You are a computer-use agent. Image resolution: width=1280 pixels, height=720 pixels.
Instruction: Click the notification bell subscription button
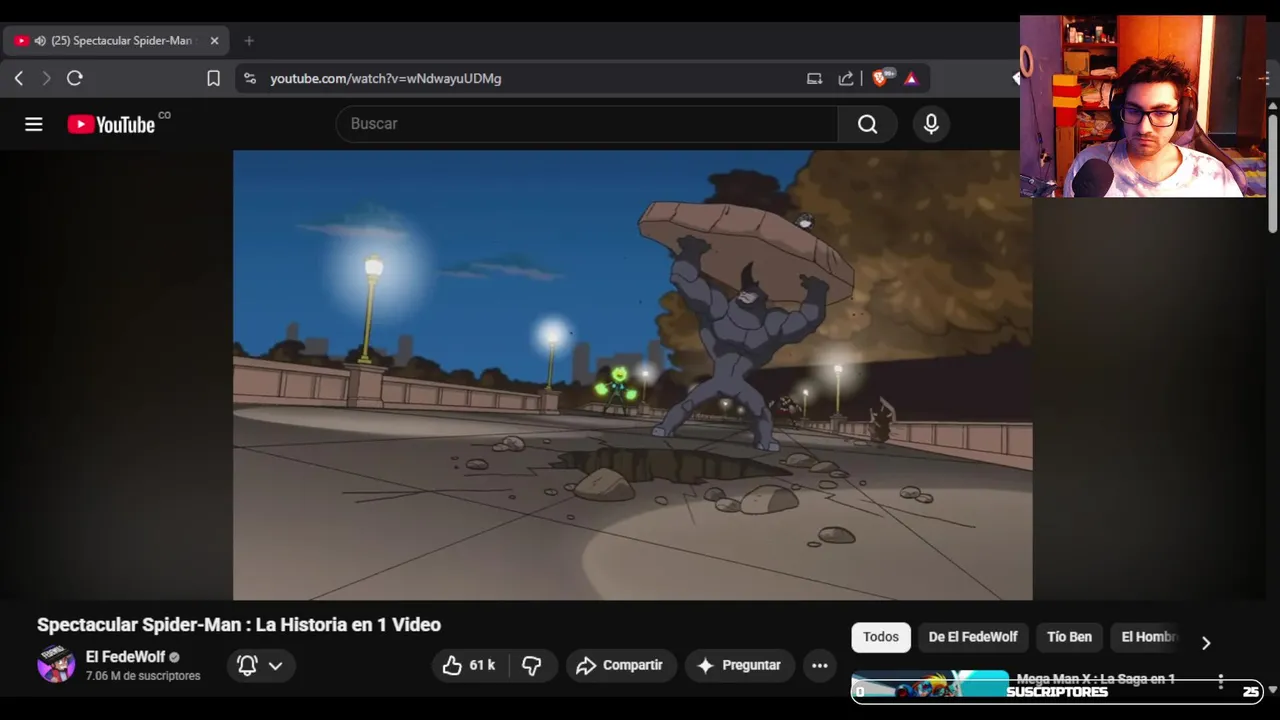247,665
